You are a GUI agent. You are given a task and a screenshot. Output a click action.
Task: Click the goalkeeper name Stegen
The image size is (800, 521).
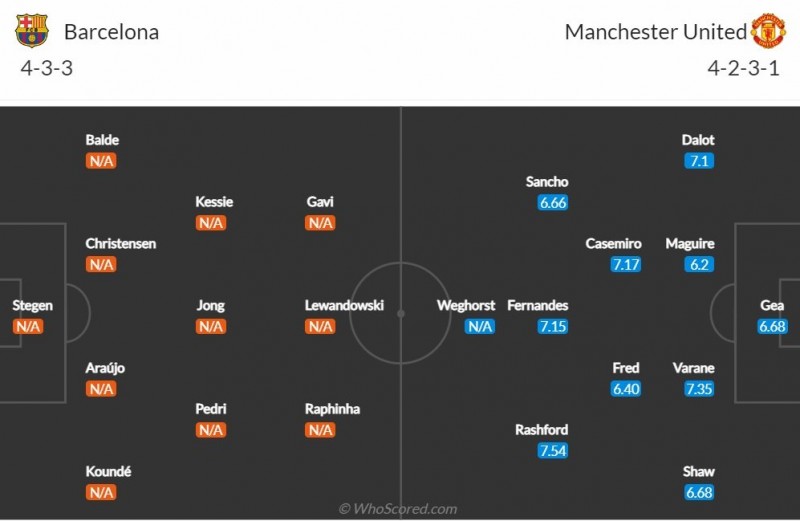(32, 305)
